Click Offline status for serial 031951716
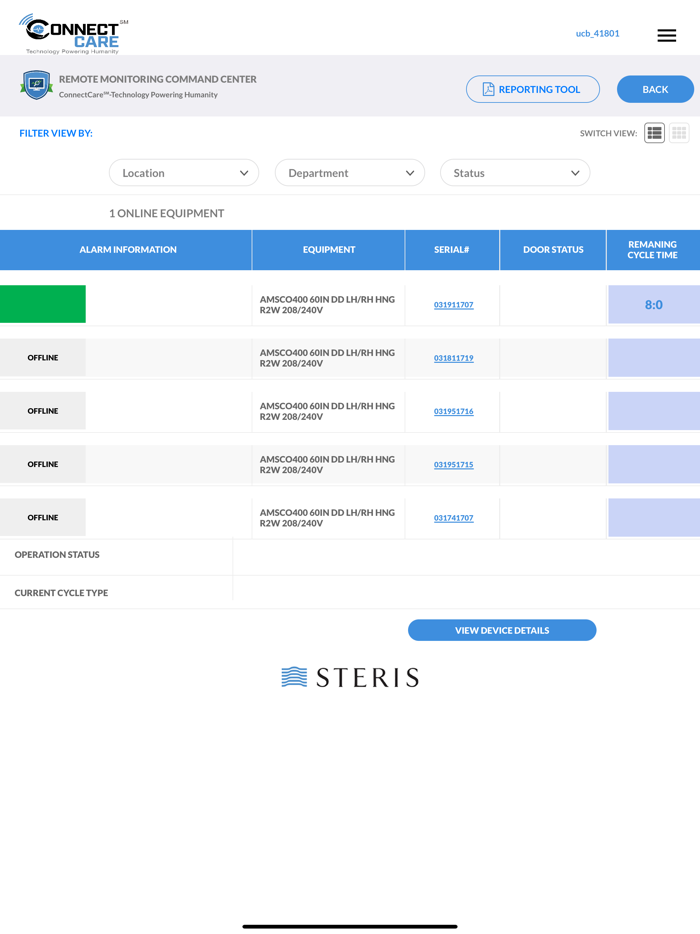The height and width of the screenshot is (934, 700). [43, 411]
